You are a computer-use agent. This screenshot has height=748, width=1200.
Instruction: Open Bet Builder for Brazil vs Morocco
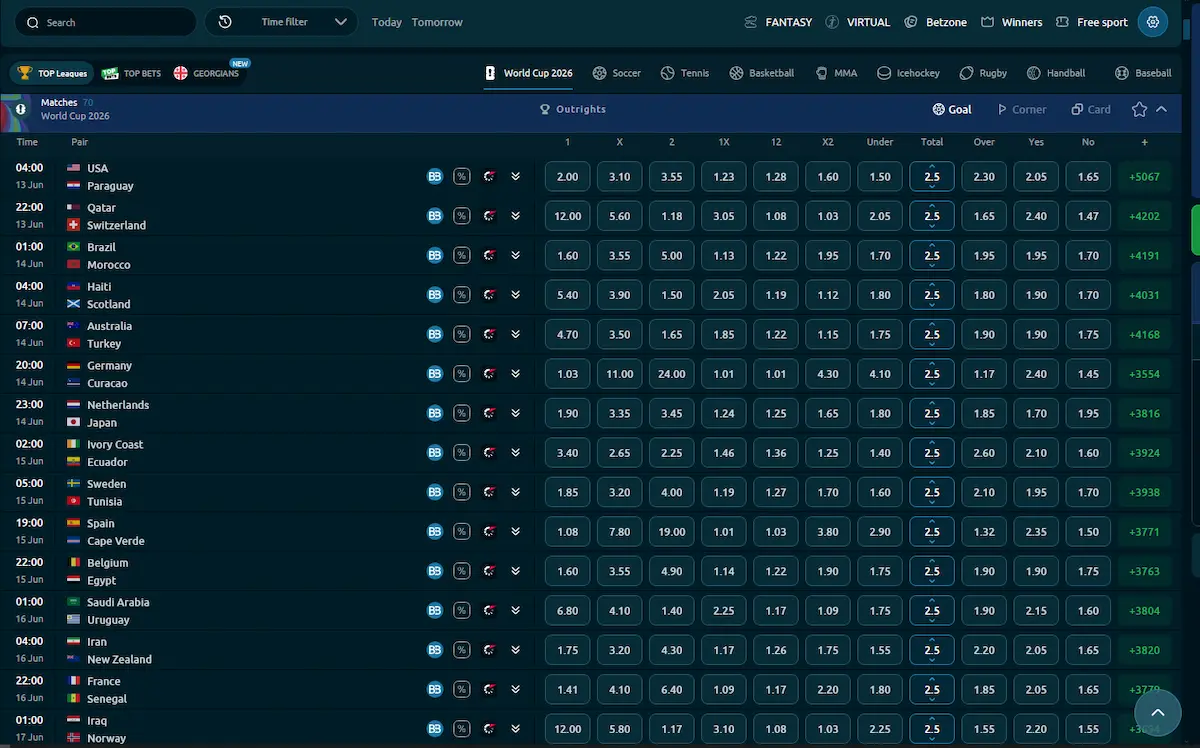[435, 255]
